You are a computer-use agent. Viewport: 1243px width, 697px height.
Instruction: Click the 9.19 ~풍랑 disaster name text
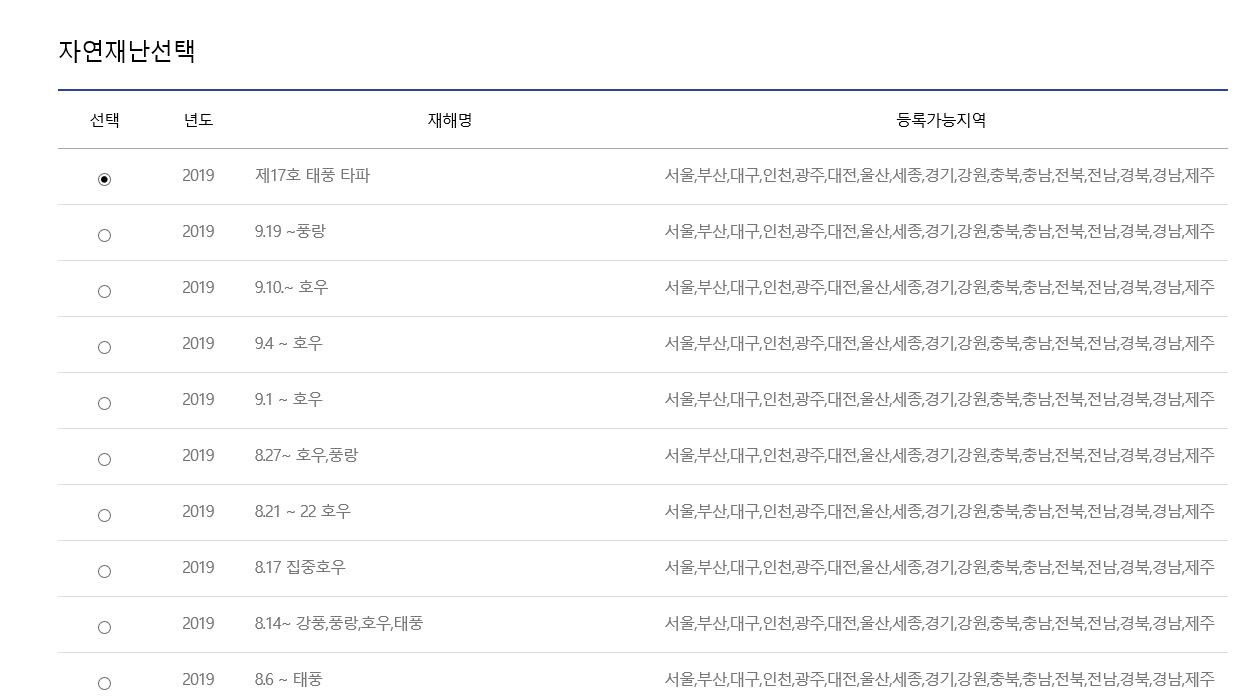click(290, 231)
